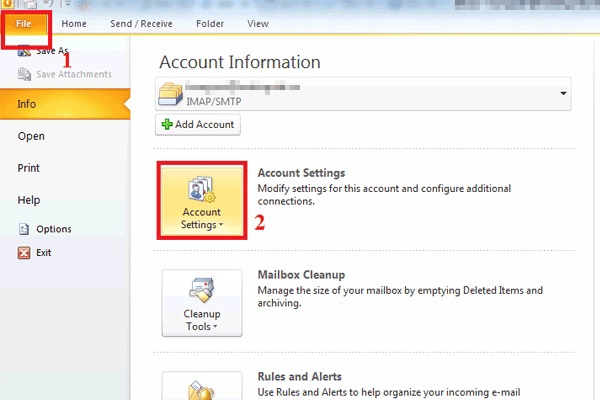600x400 pixels.
Task: Open the Cleanup Tools dropdown button
Action: pyautogui.click(x=202, y=303)
